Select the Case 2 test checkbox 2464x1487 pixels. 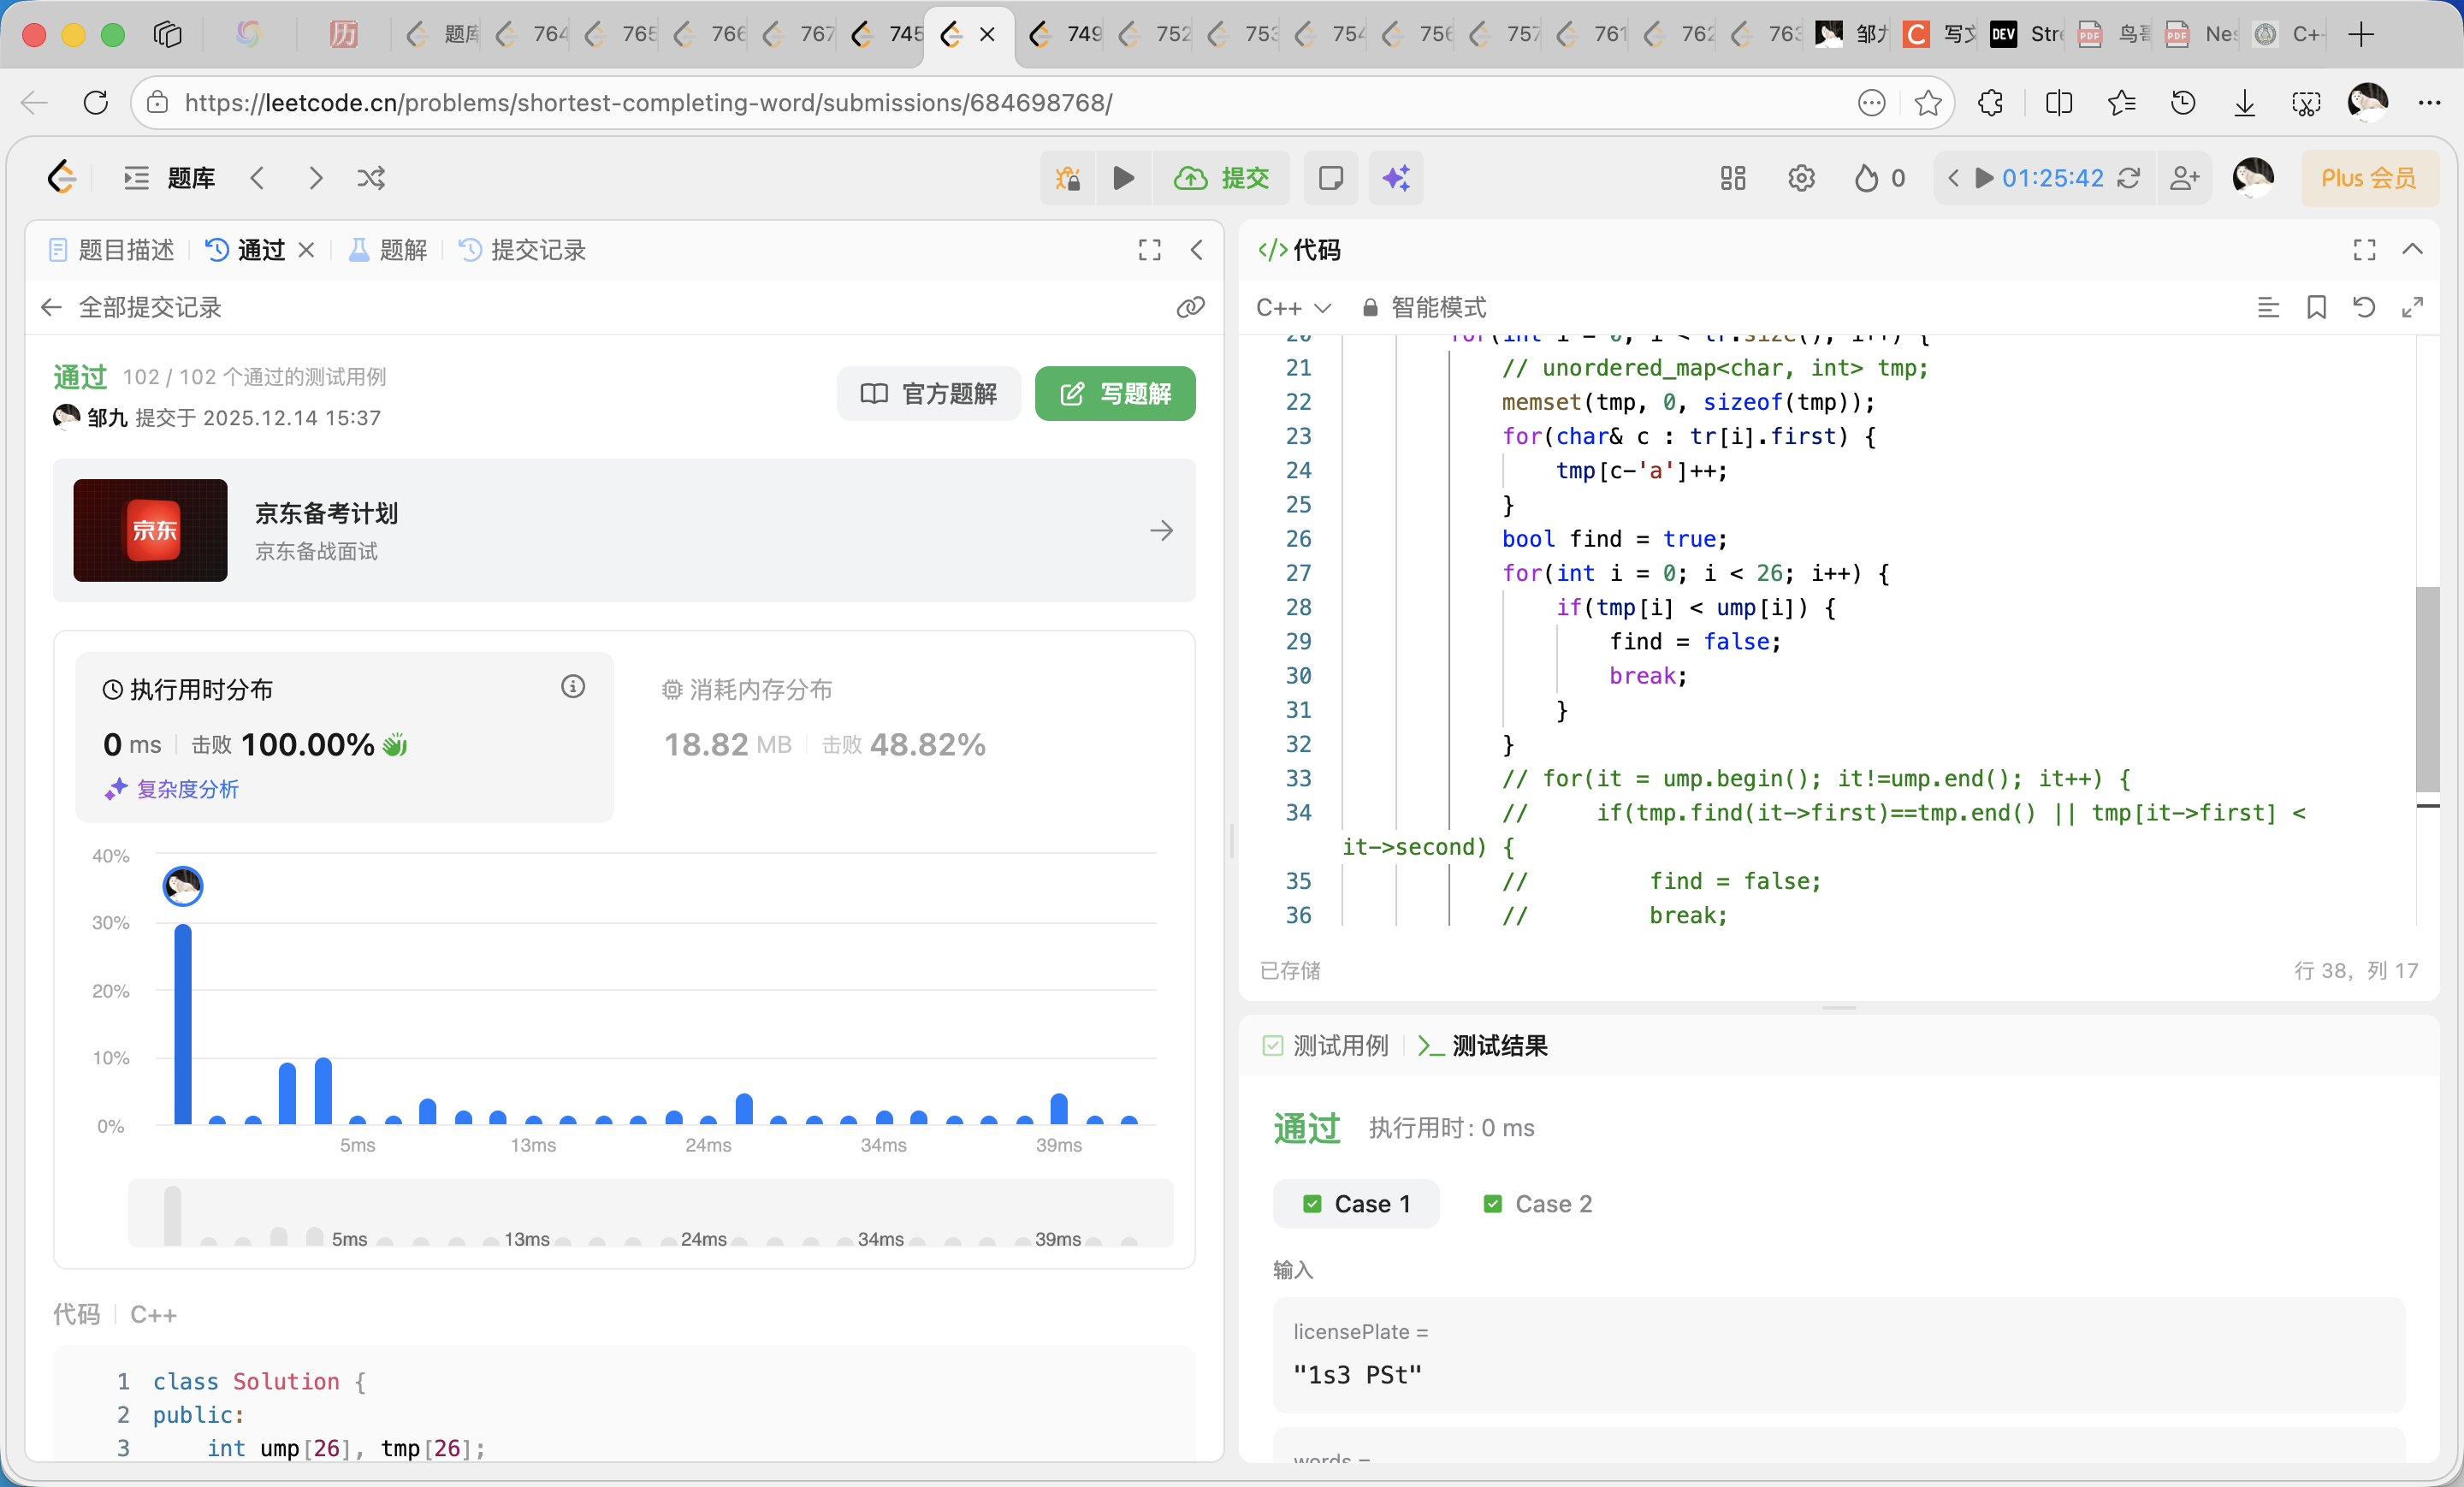click(1492, 1204)
